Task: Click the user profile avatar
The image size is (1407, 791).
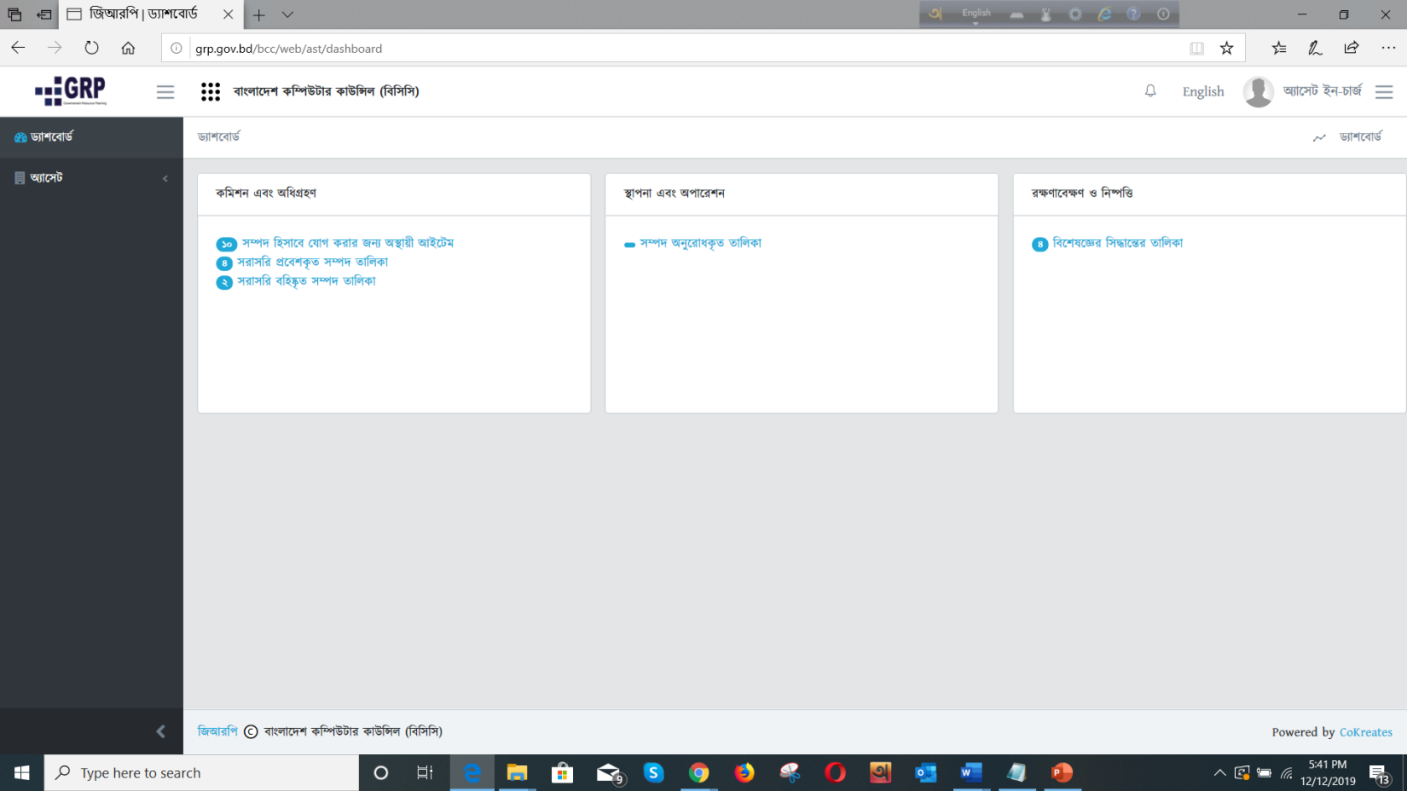Action: [1258, 92]
